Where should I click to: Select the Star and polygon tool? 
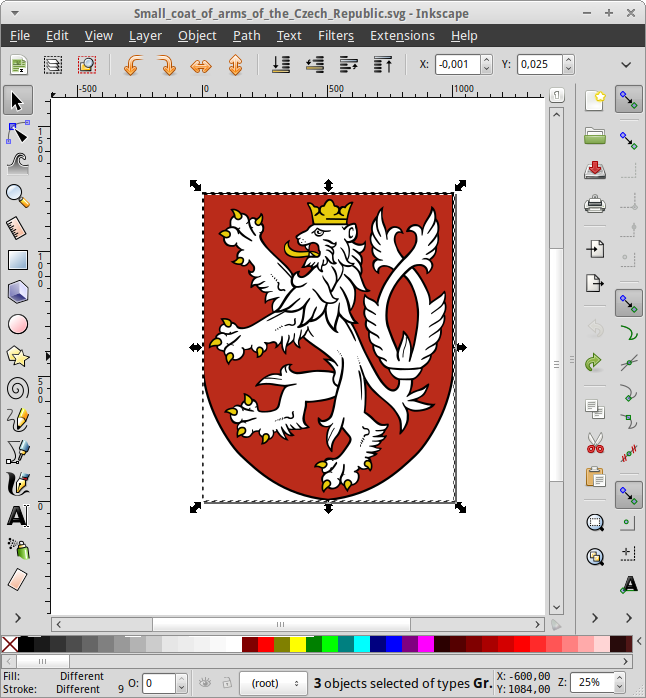[17, 356]
